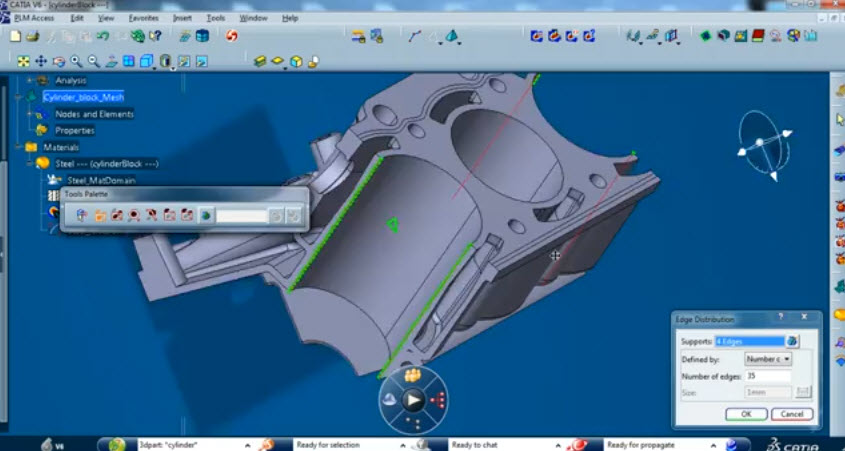The image size is (845, 451).
Task: Open the view mode cube dropdown arrow
Action: 155,68
